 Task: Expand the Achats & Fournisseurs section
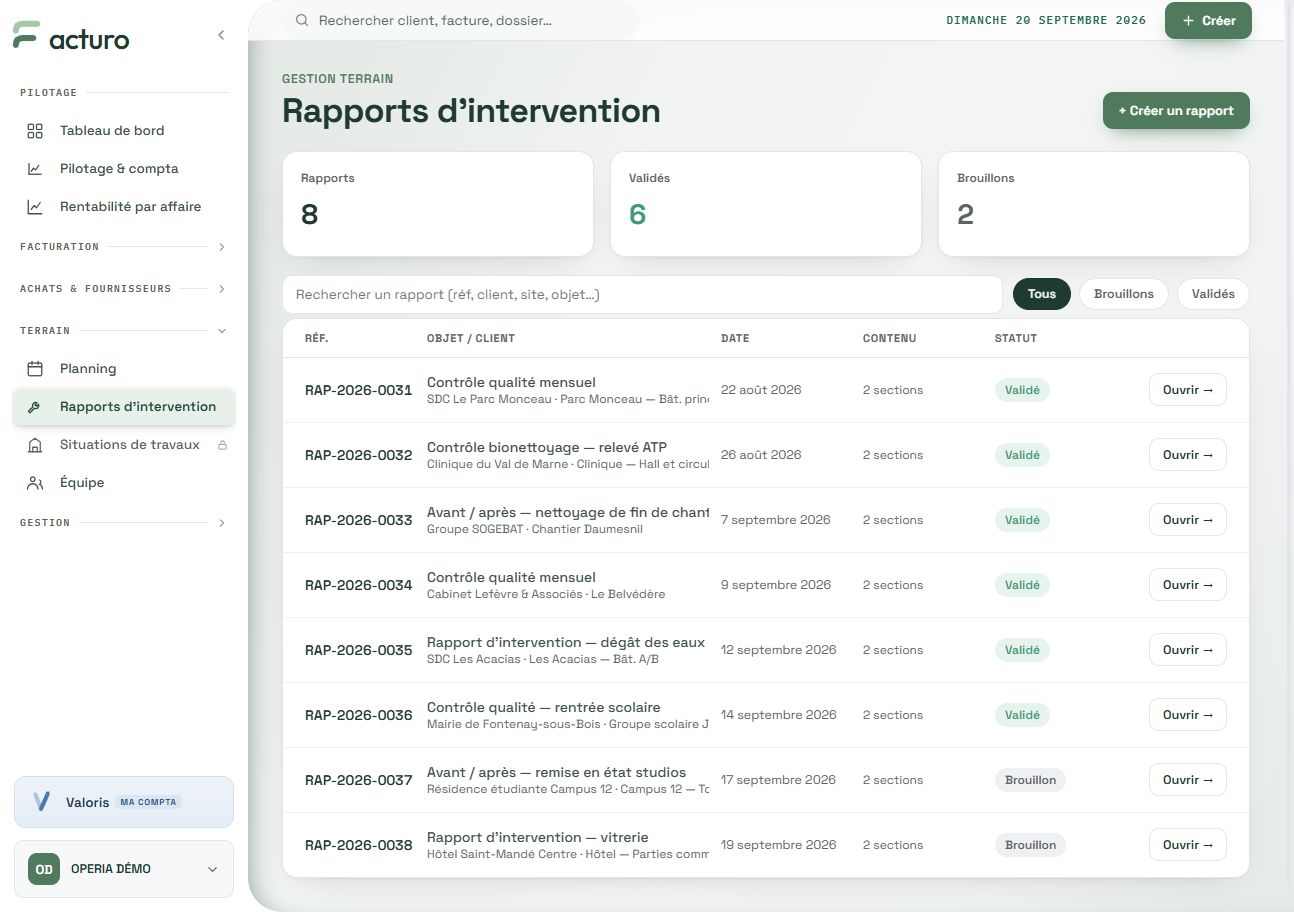click(124, 289)
